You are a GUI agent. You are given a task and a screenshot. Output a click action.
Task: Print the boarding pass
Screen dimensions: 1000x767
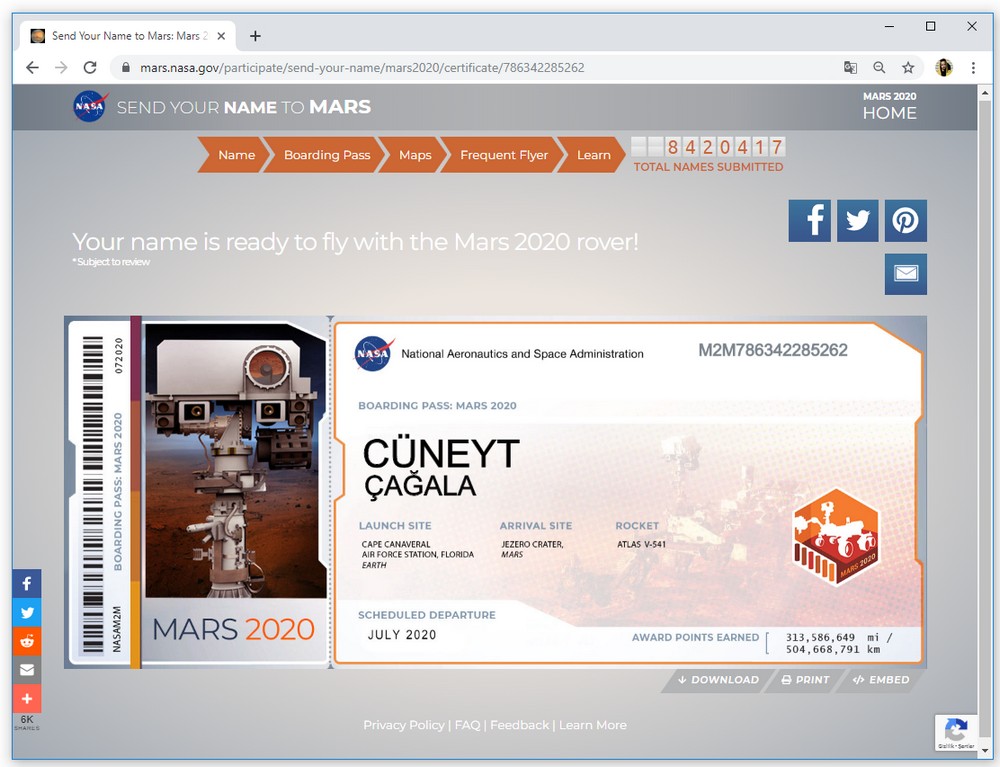[x=805, y=680]
